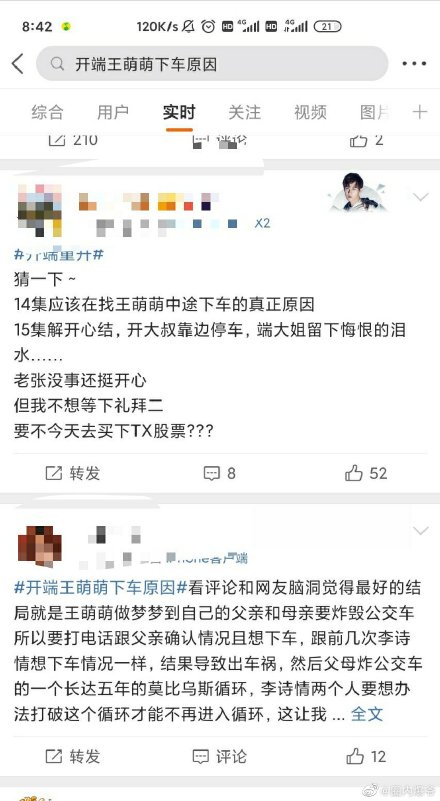Tap the plus icon after the tabs
Screen dimensions: 440x801
point(420,112)
